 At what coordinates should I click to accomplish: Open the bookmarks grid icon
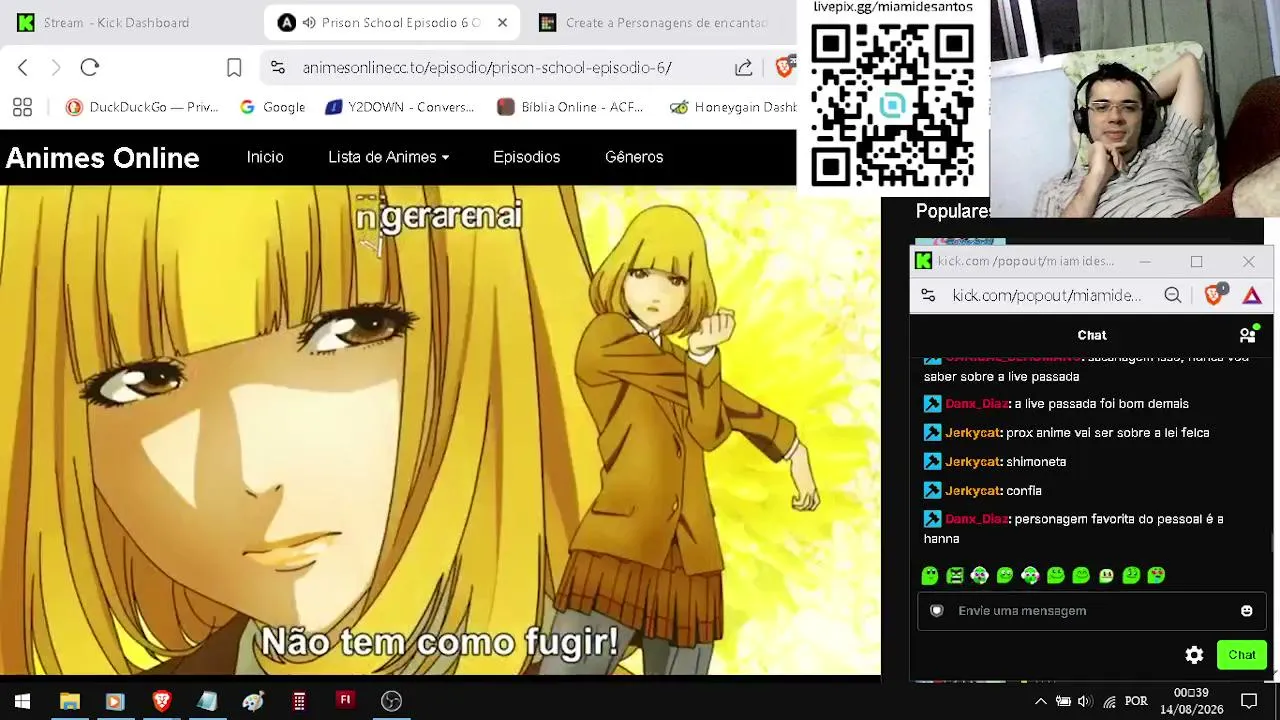22,107
